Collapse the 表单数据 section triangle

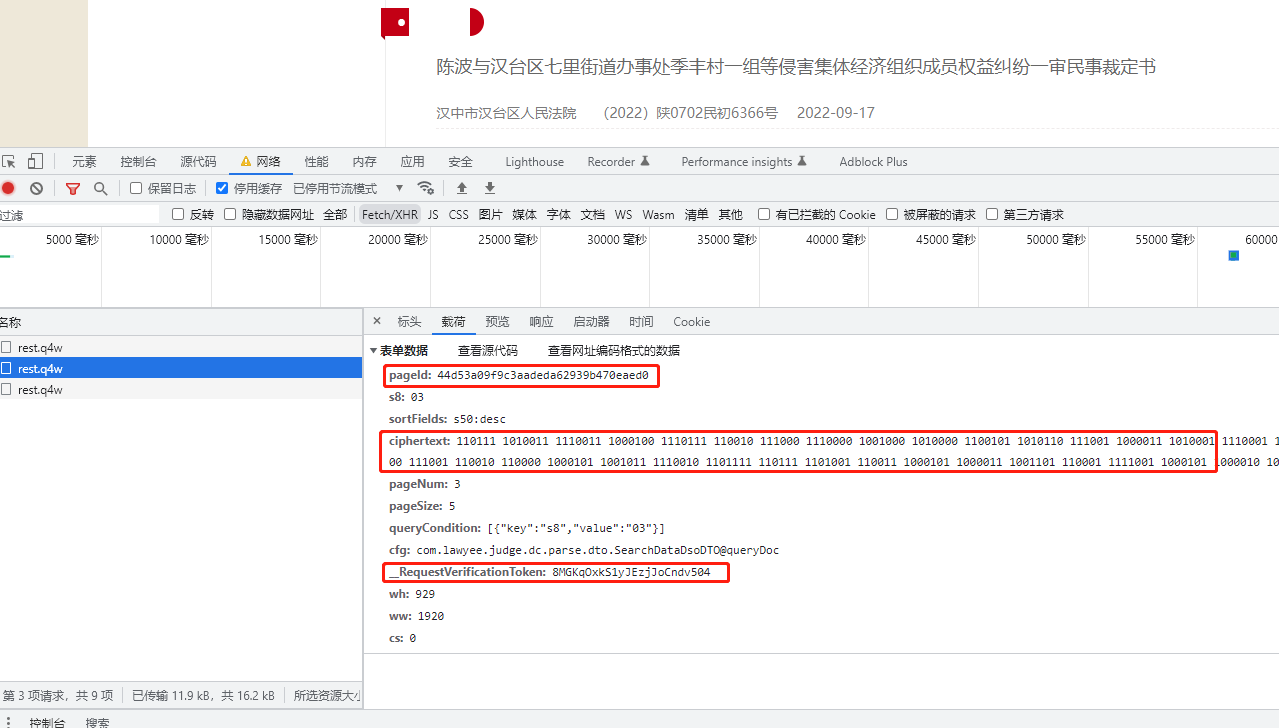point(373,350)
